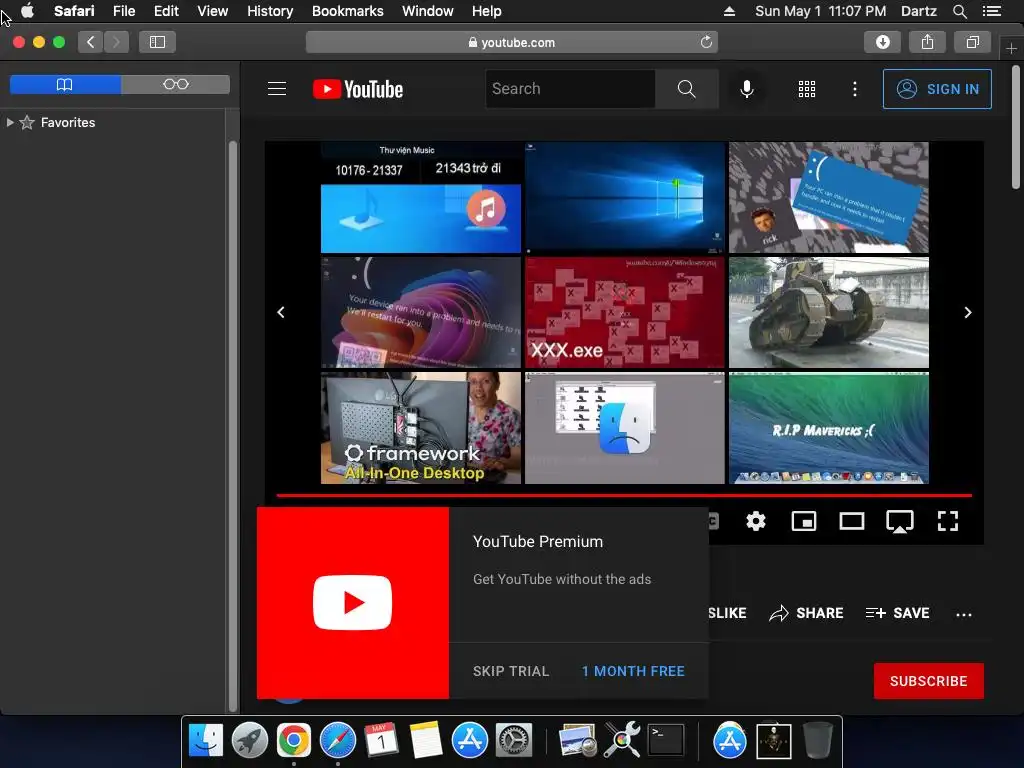
Task: Show next suggested videos with right arrow
Action: click(x=968, y=312)
